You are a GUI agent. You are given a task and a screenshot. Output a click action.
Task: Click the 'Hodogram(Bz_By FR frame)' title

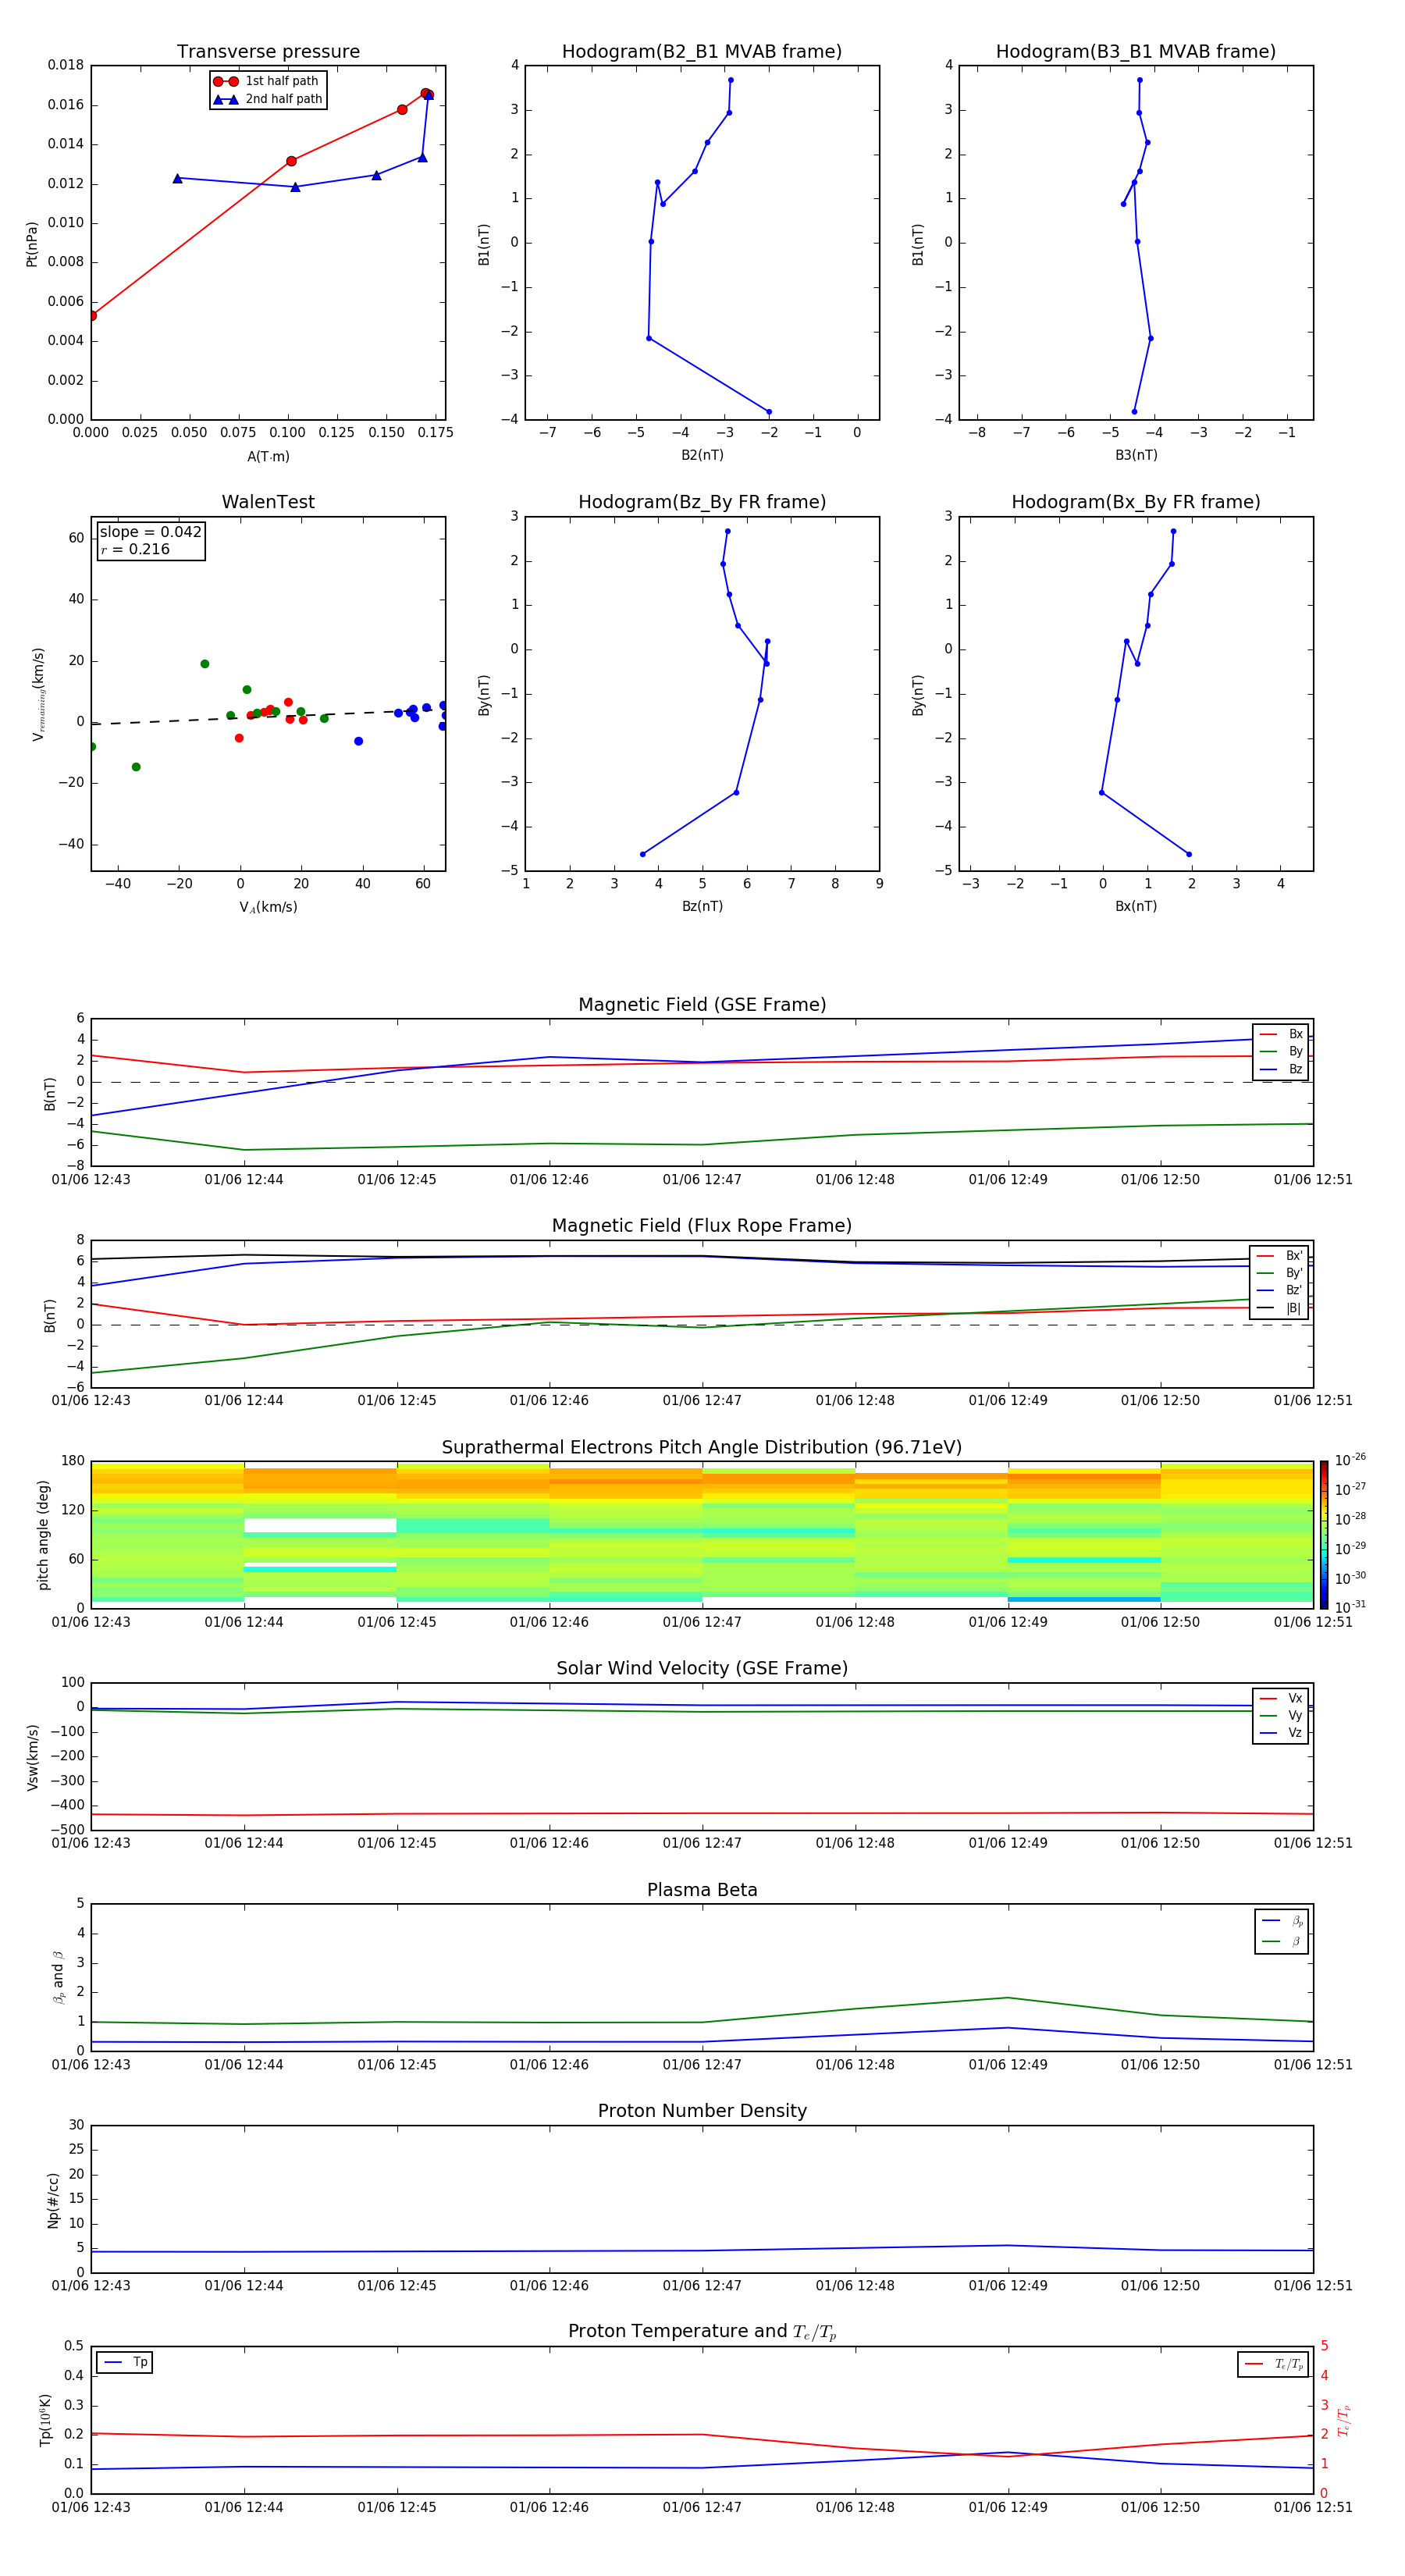coord(702,502)
